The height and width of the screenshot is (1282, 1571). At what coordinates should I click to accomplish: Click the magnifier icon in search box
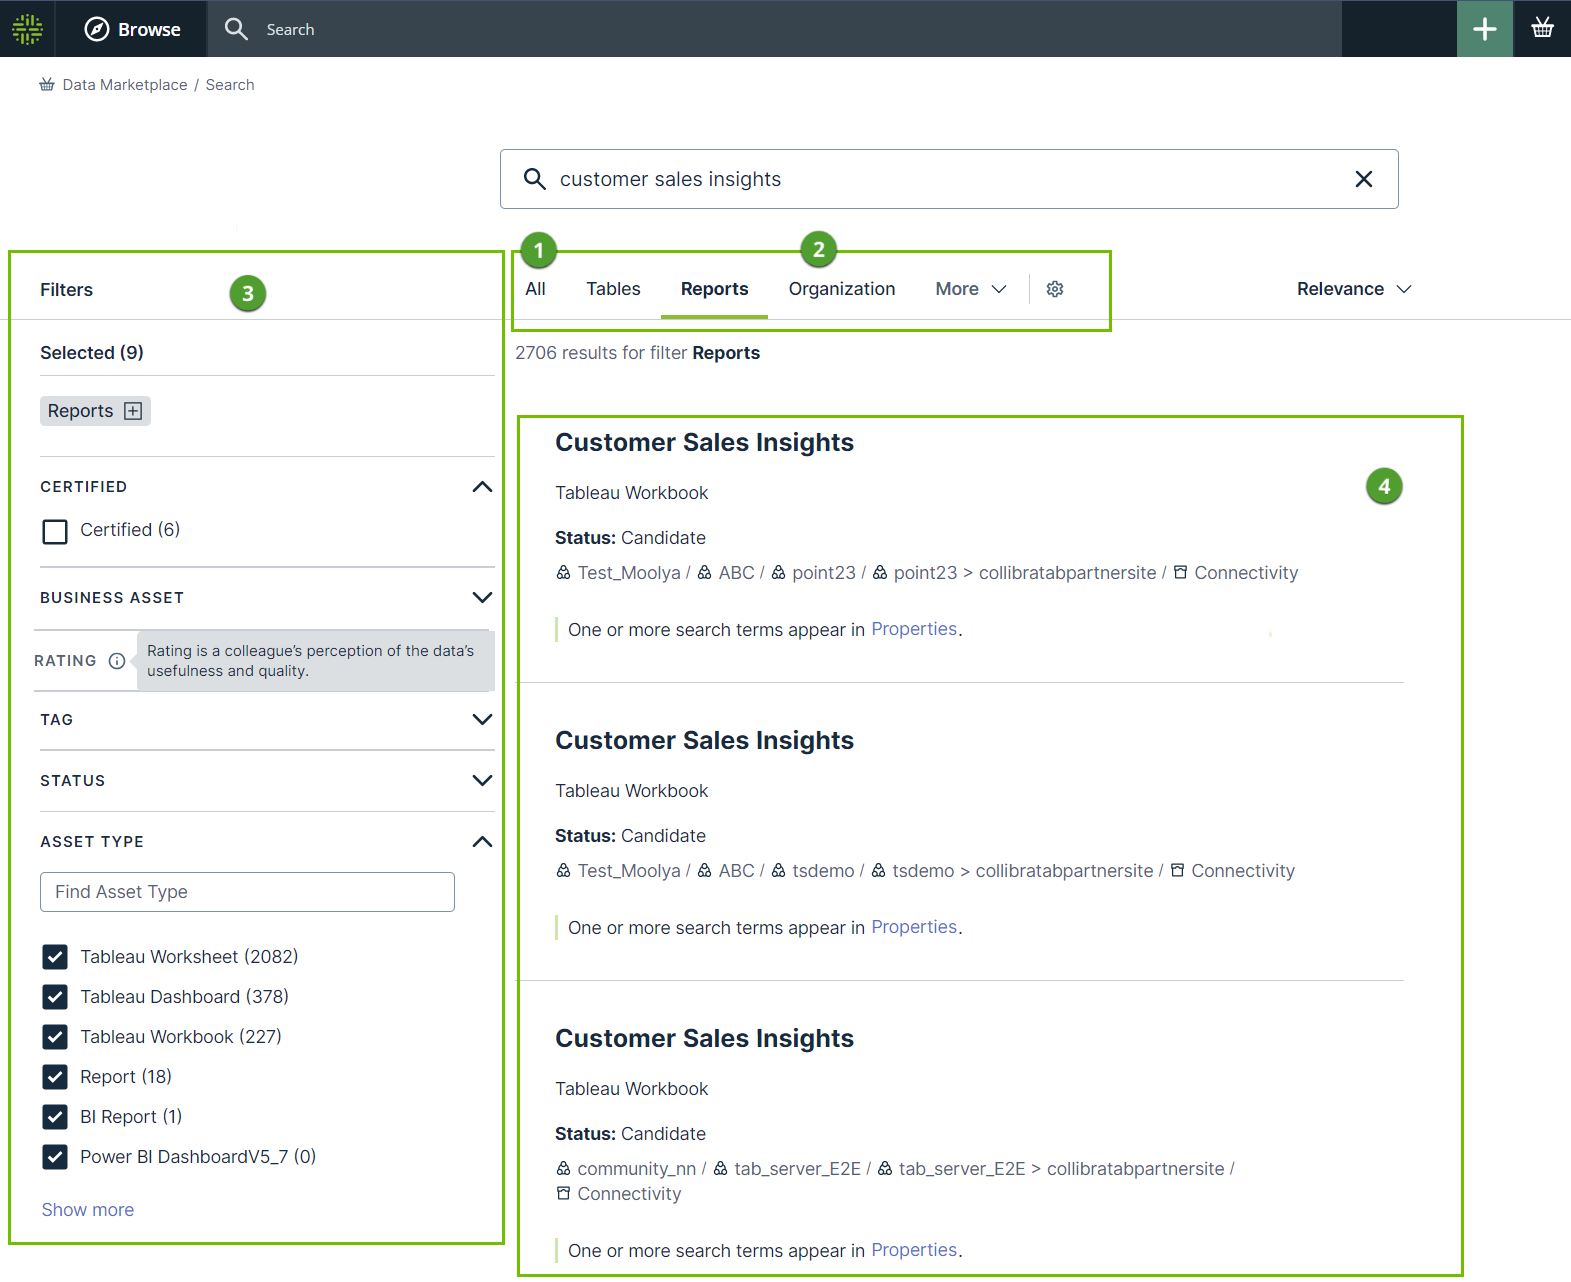tap(535, 179)
